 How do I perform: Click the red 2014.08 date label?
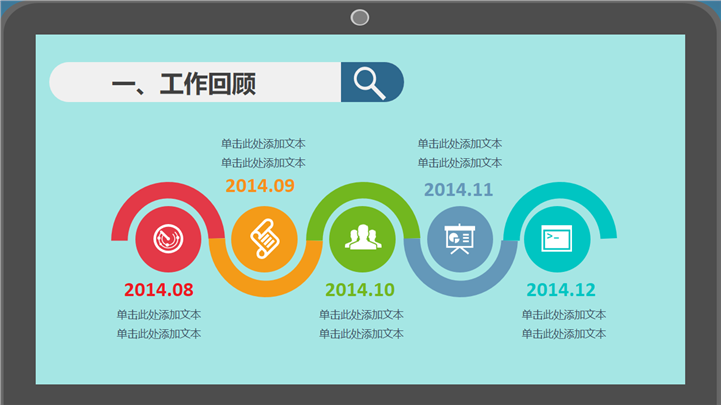tap(158, 290)
